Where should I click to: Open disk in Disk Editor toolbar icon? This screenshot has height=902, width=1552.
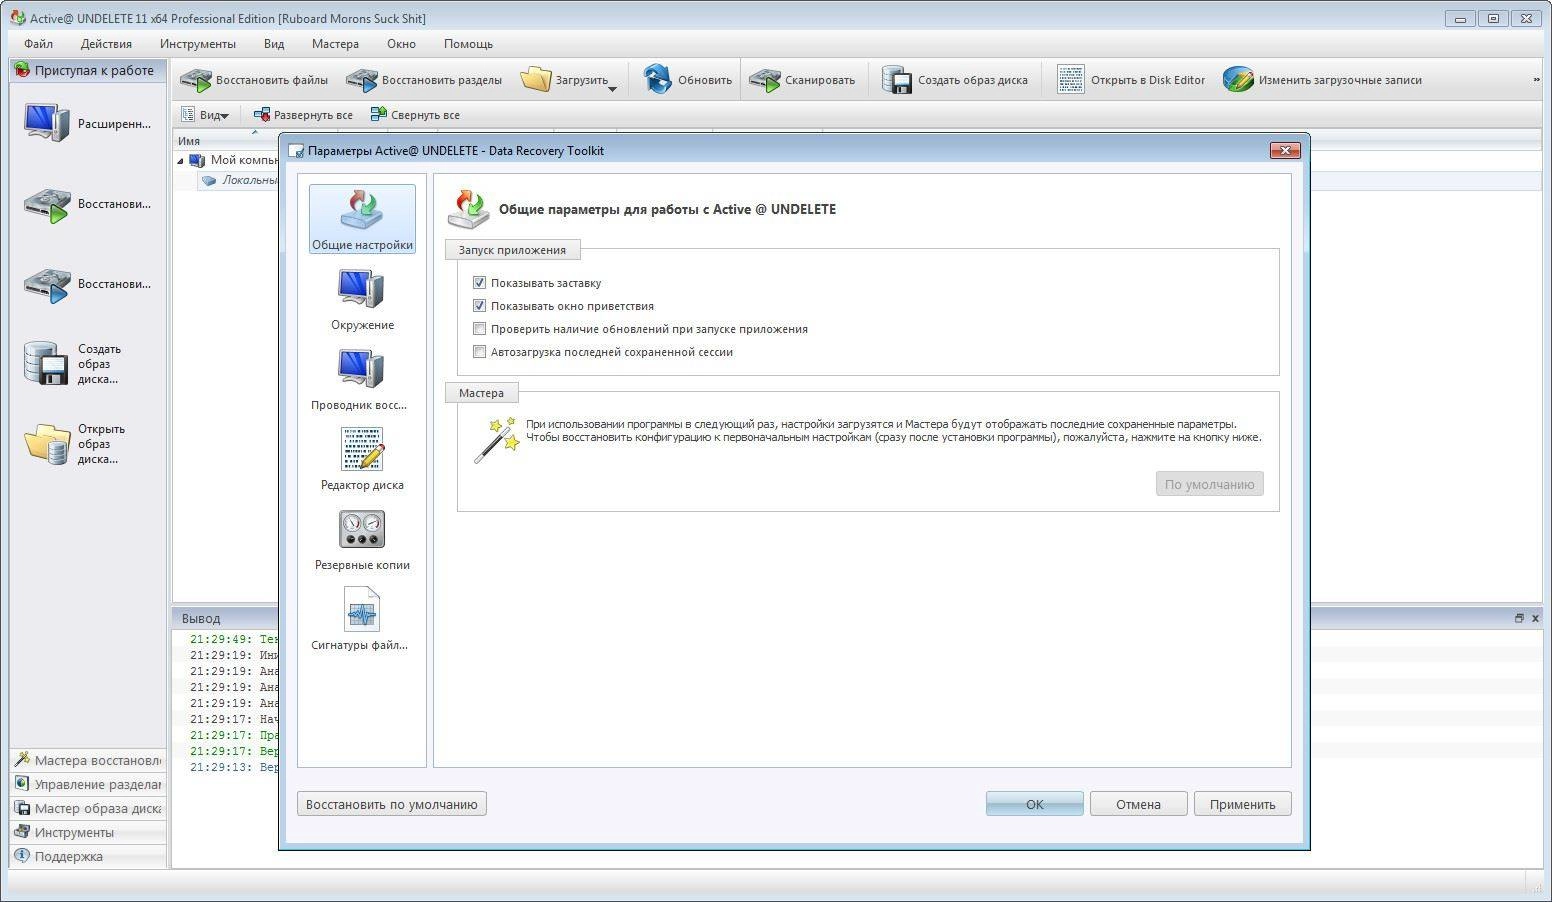[x=1070, y=80]
